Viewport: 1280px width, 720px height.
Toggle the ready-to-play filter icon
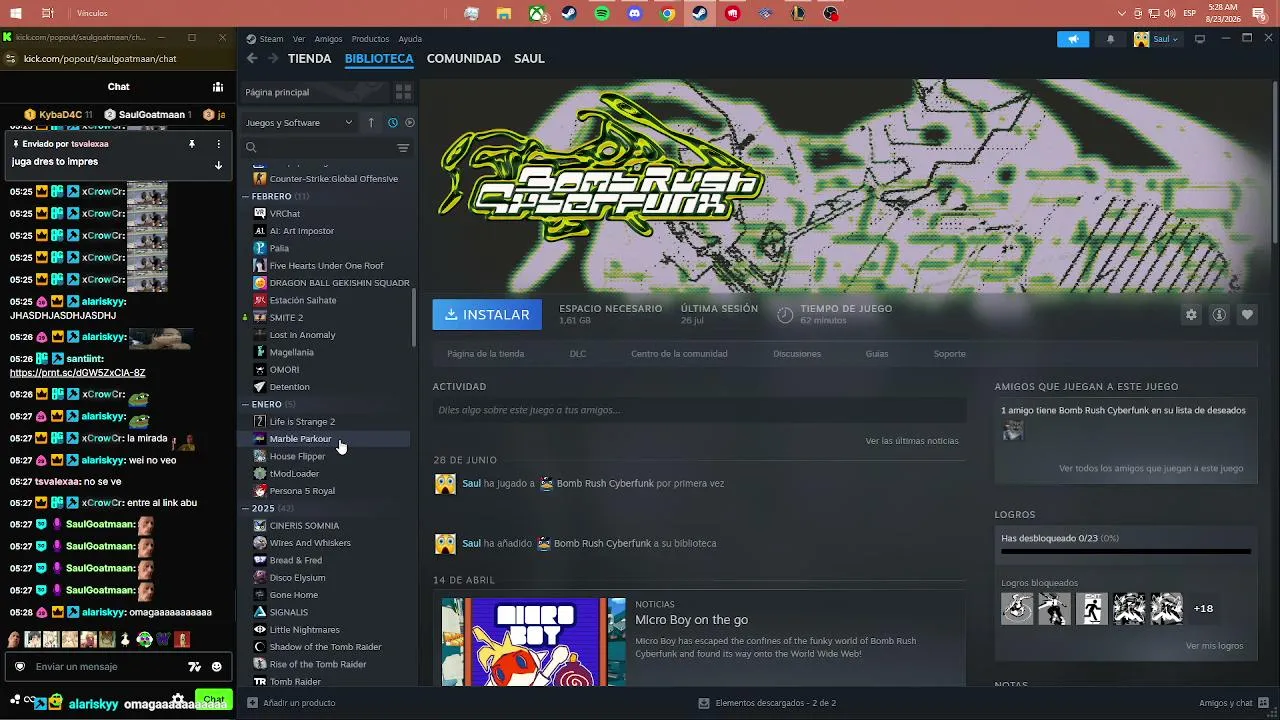[409, 123]
